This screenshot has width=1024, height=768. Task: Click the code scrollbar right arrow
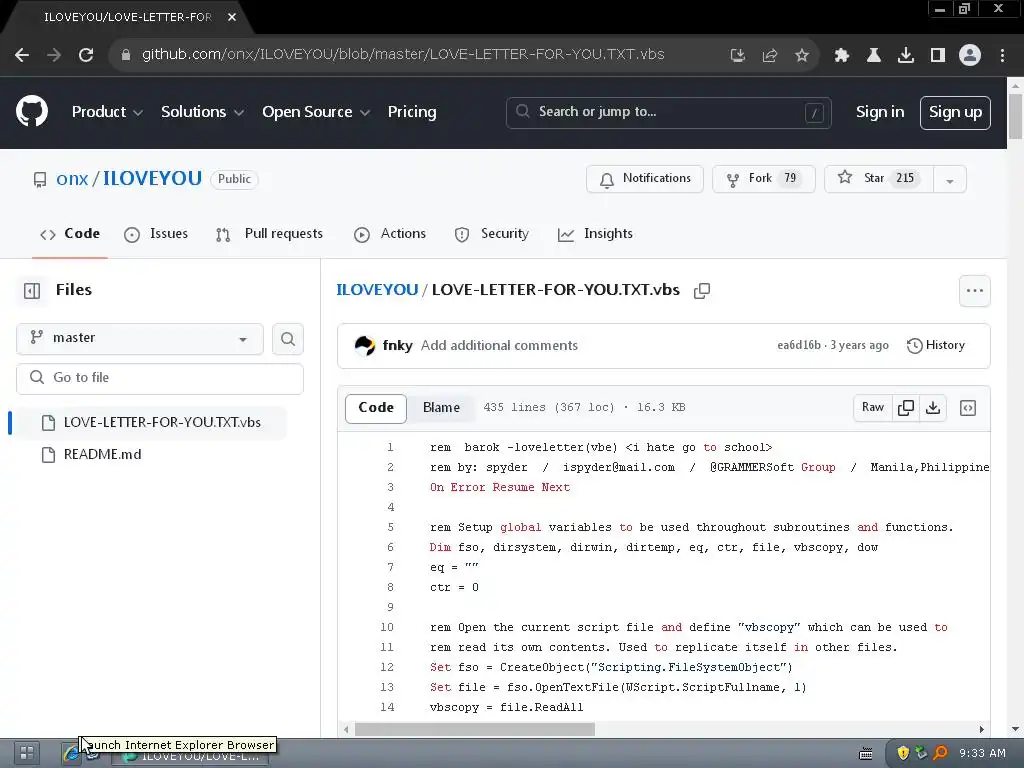click(x=981, y=729)
